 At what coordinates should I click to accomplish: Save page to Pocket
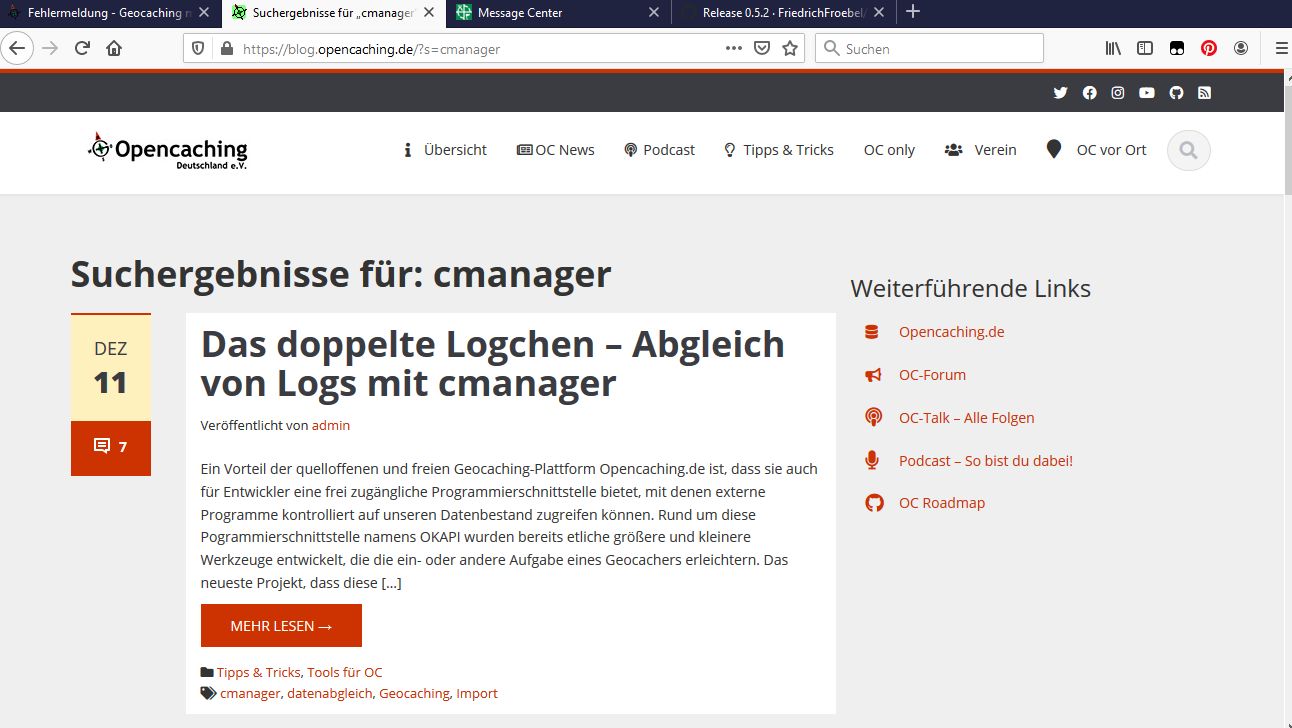(x=762, y=48)
